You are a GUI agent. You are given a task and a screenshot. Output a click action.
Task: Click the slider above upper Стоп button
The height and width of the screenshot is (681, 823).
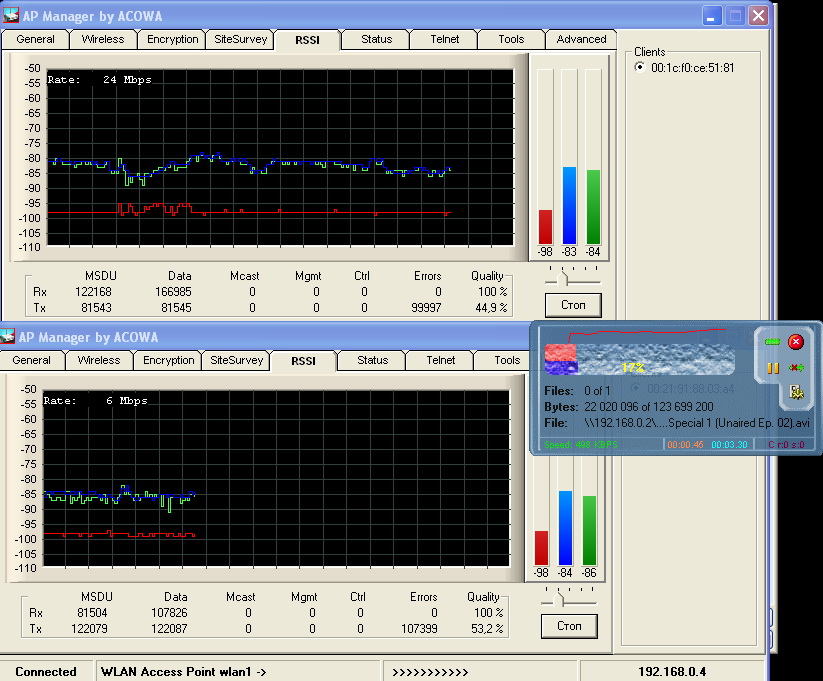[x=567, y=275]
